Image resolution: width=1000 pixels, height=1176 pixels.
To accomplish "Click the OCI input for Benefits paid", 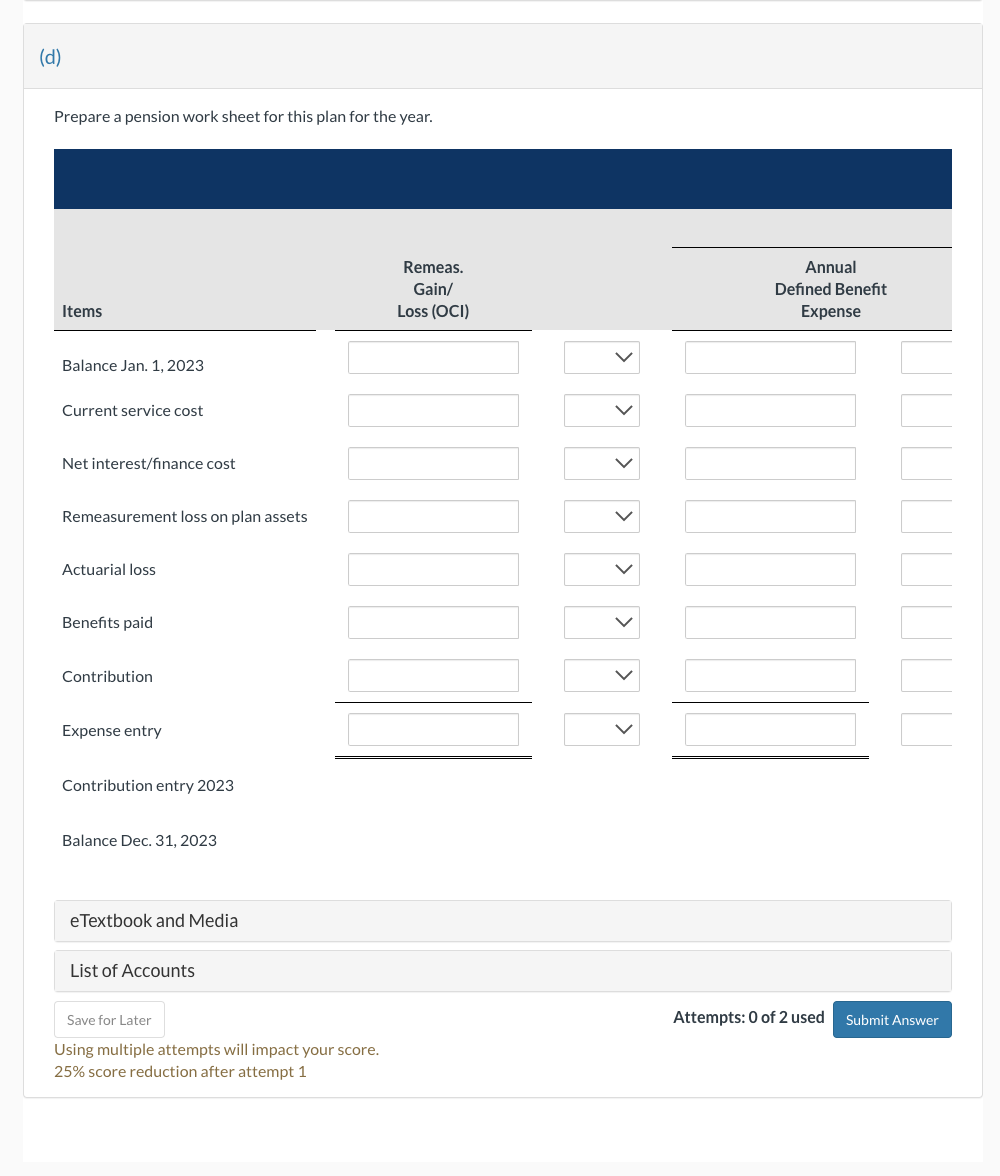I will point(433,622).
